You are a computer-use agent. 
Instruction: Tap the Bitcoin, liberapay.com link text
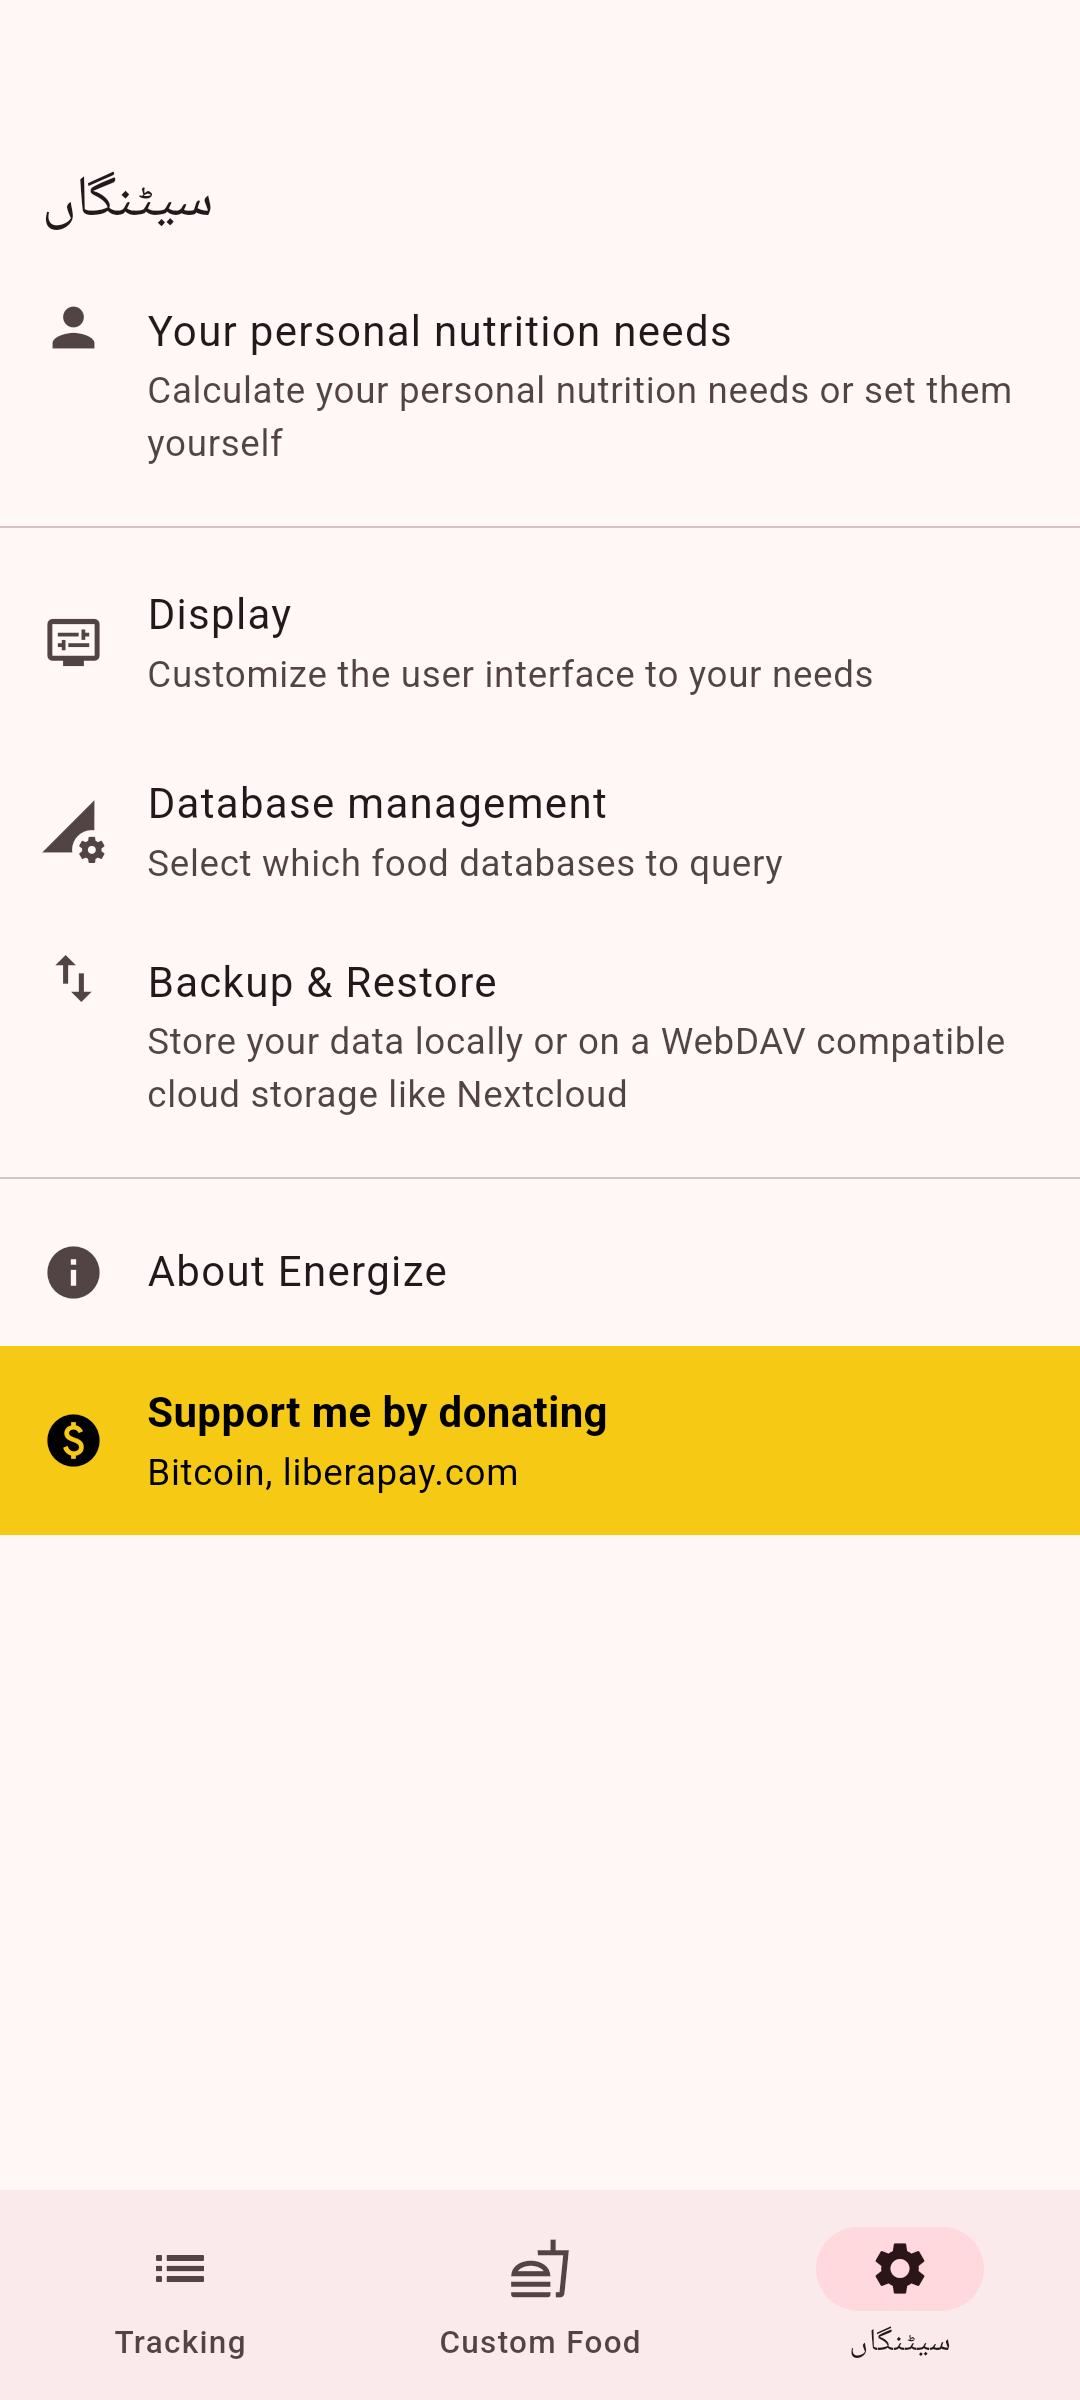click(x=333, y=1473)
